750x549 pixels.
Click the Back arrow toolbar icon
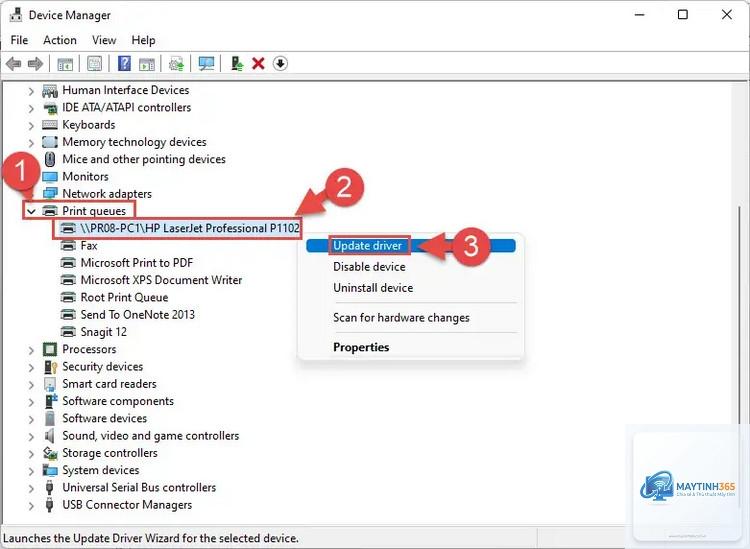tap(14, 63)
